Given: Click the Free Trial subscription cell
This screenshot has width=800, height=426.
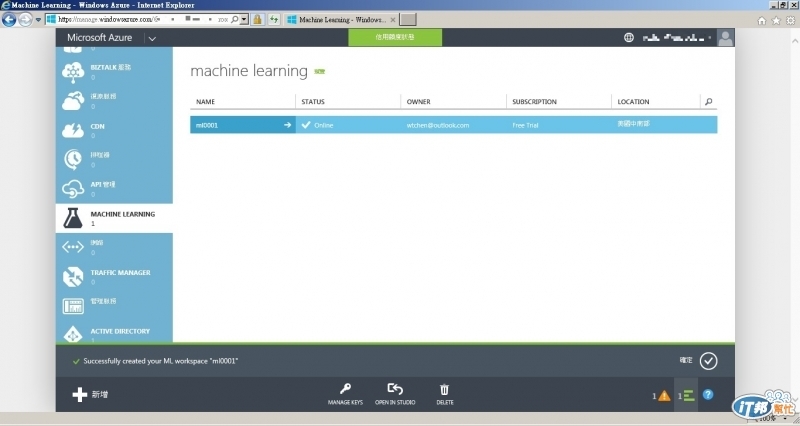Looking at the screenshot, I should (x=559, y=125).
